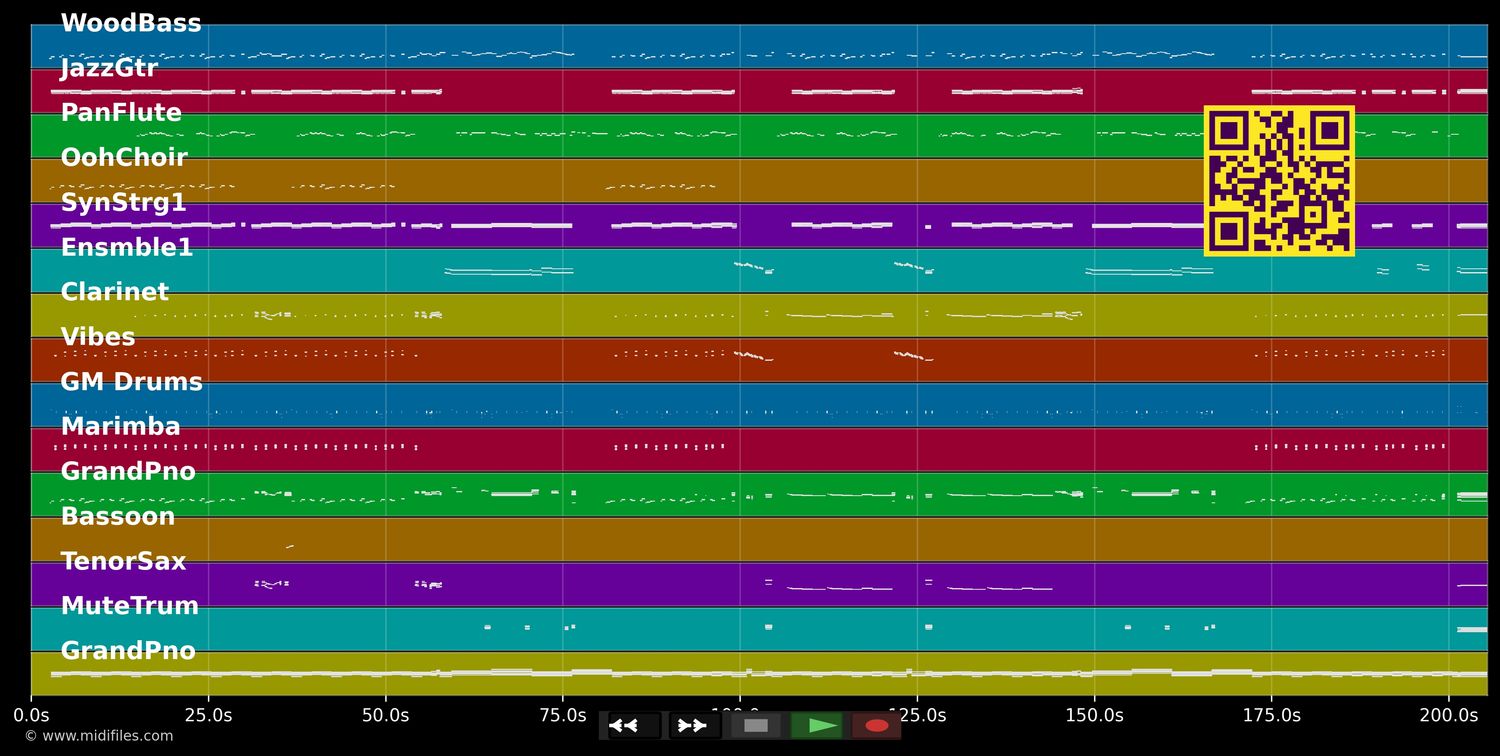
Task: Mute the MuteTrum track
Action: pyautogui.click(x=130, y=605)
